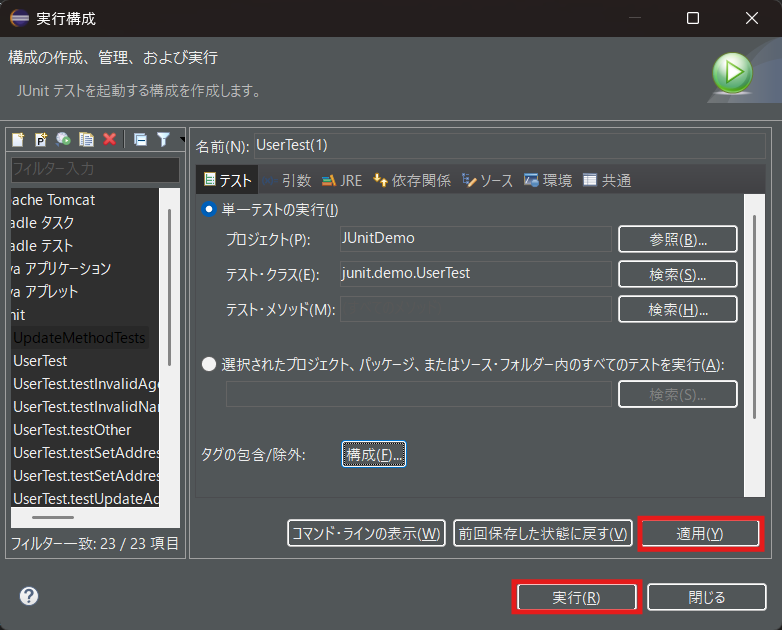Select the UserTest.testUpdateAd configuration
Image resolution: width=782 pixels, height=630 pixels.
[x=86, y=498]
